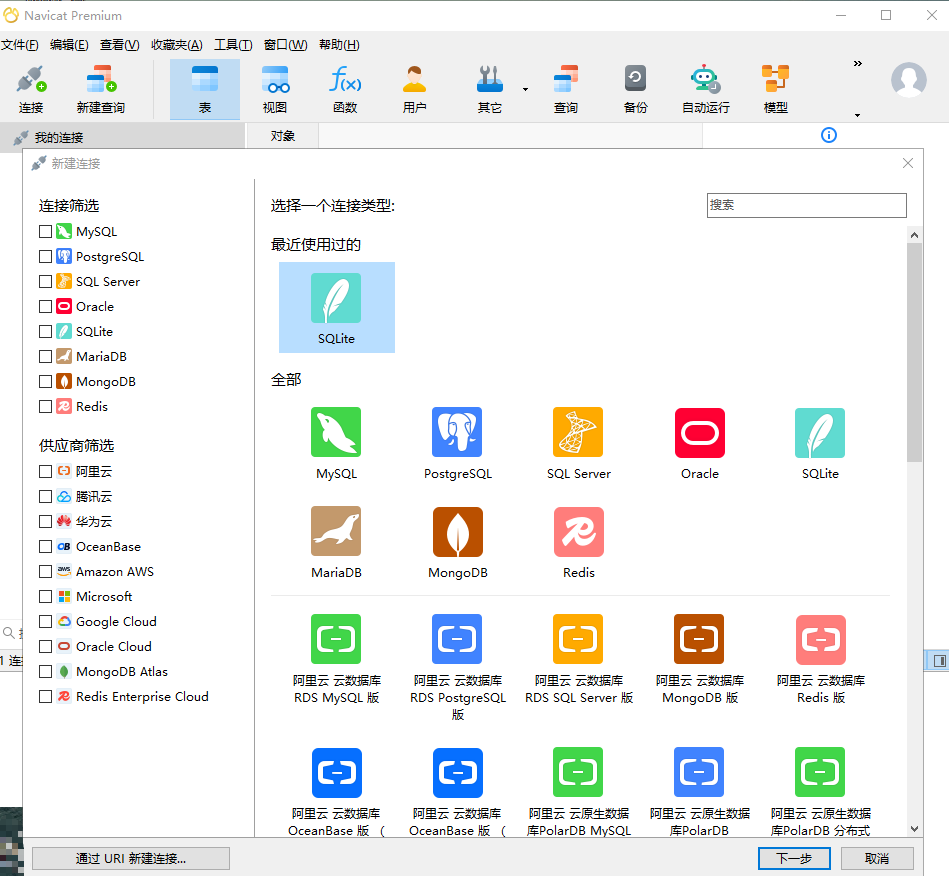Open the 收藏夹(A) menu
949x876 pixels.
(x=177, y=45)
